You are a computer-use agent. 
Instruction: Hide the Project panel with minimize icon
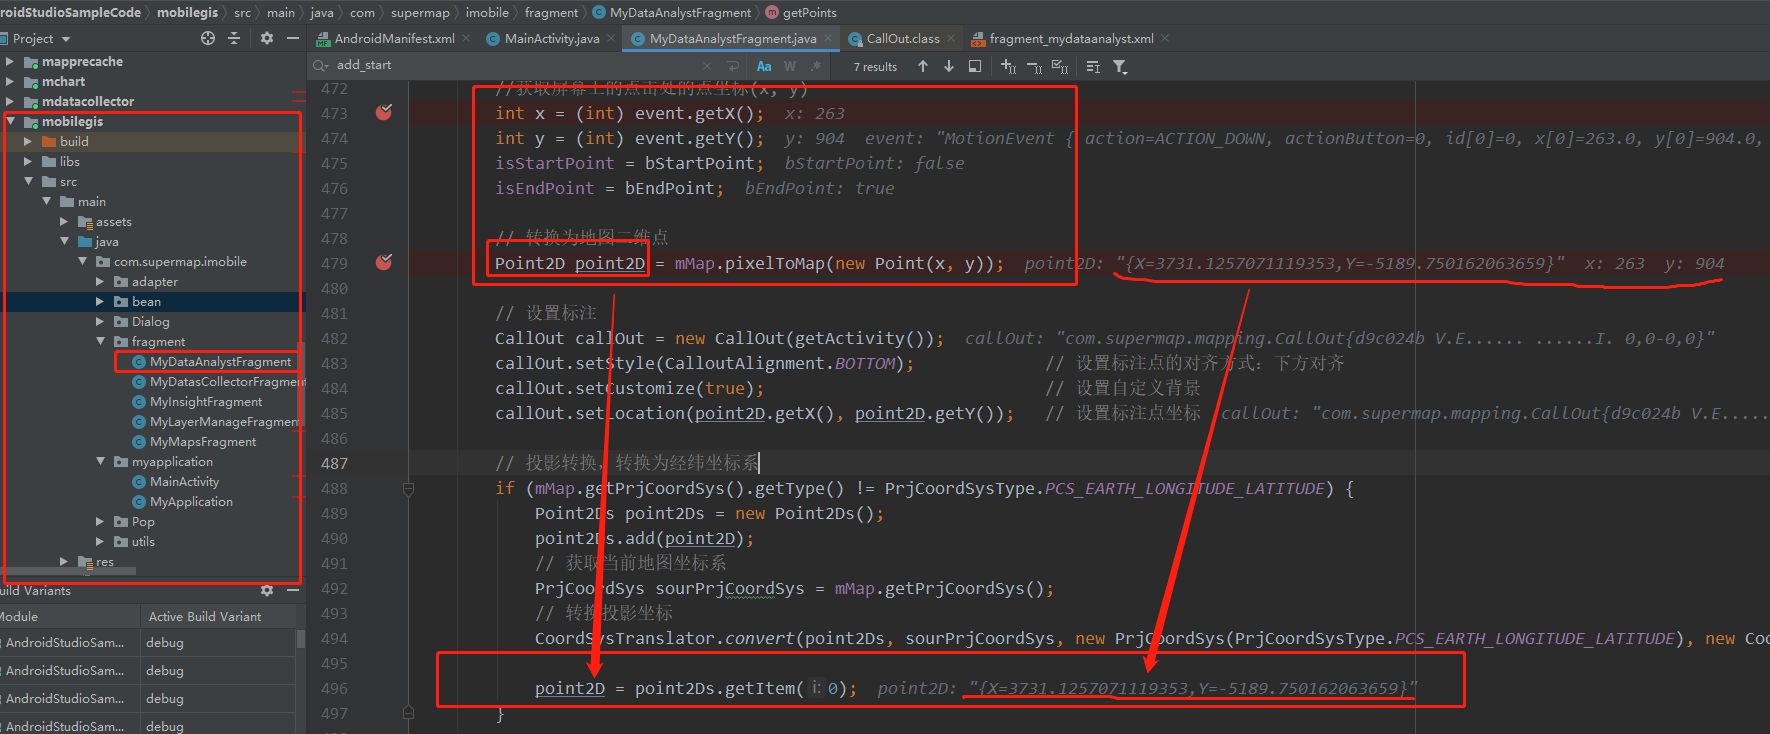pyautogui.click(x=293, y=38)
